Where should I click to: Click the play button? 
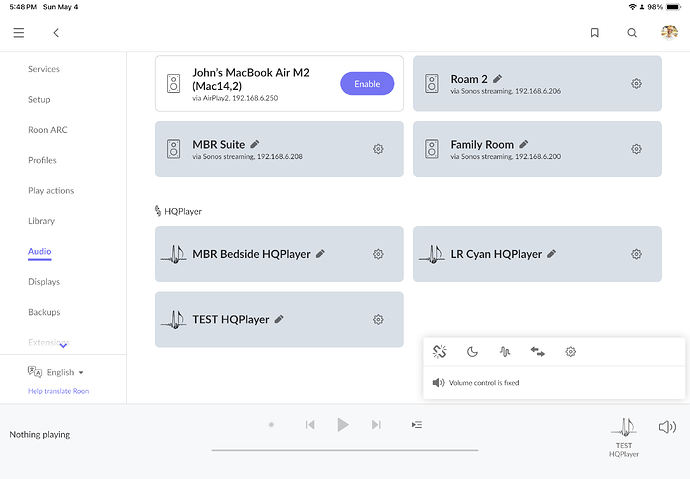click(x=342, y=425)
